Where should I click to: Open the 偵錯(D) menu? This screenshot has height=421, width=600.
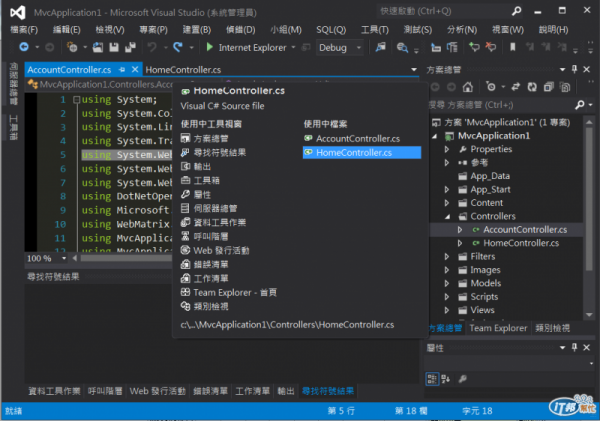point(240,29)
